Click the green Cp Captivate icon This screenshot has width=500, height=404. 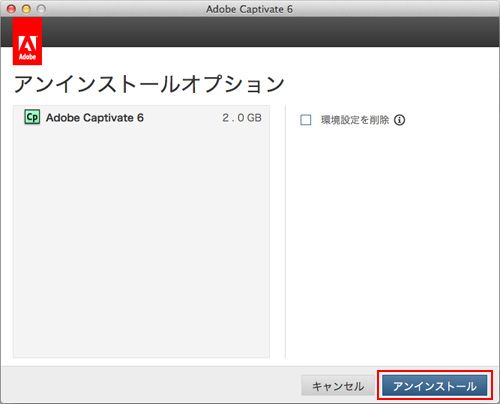coord(32,117)
